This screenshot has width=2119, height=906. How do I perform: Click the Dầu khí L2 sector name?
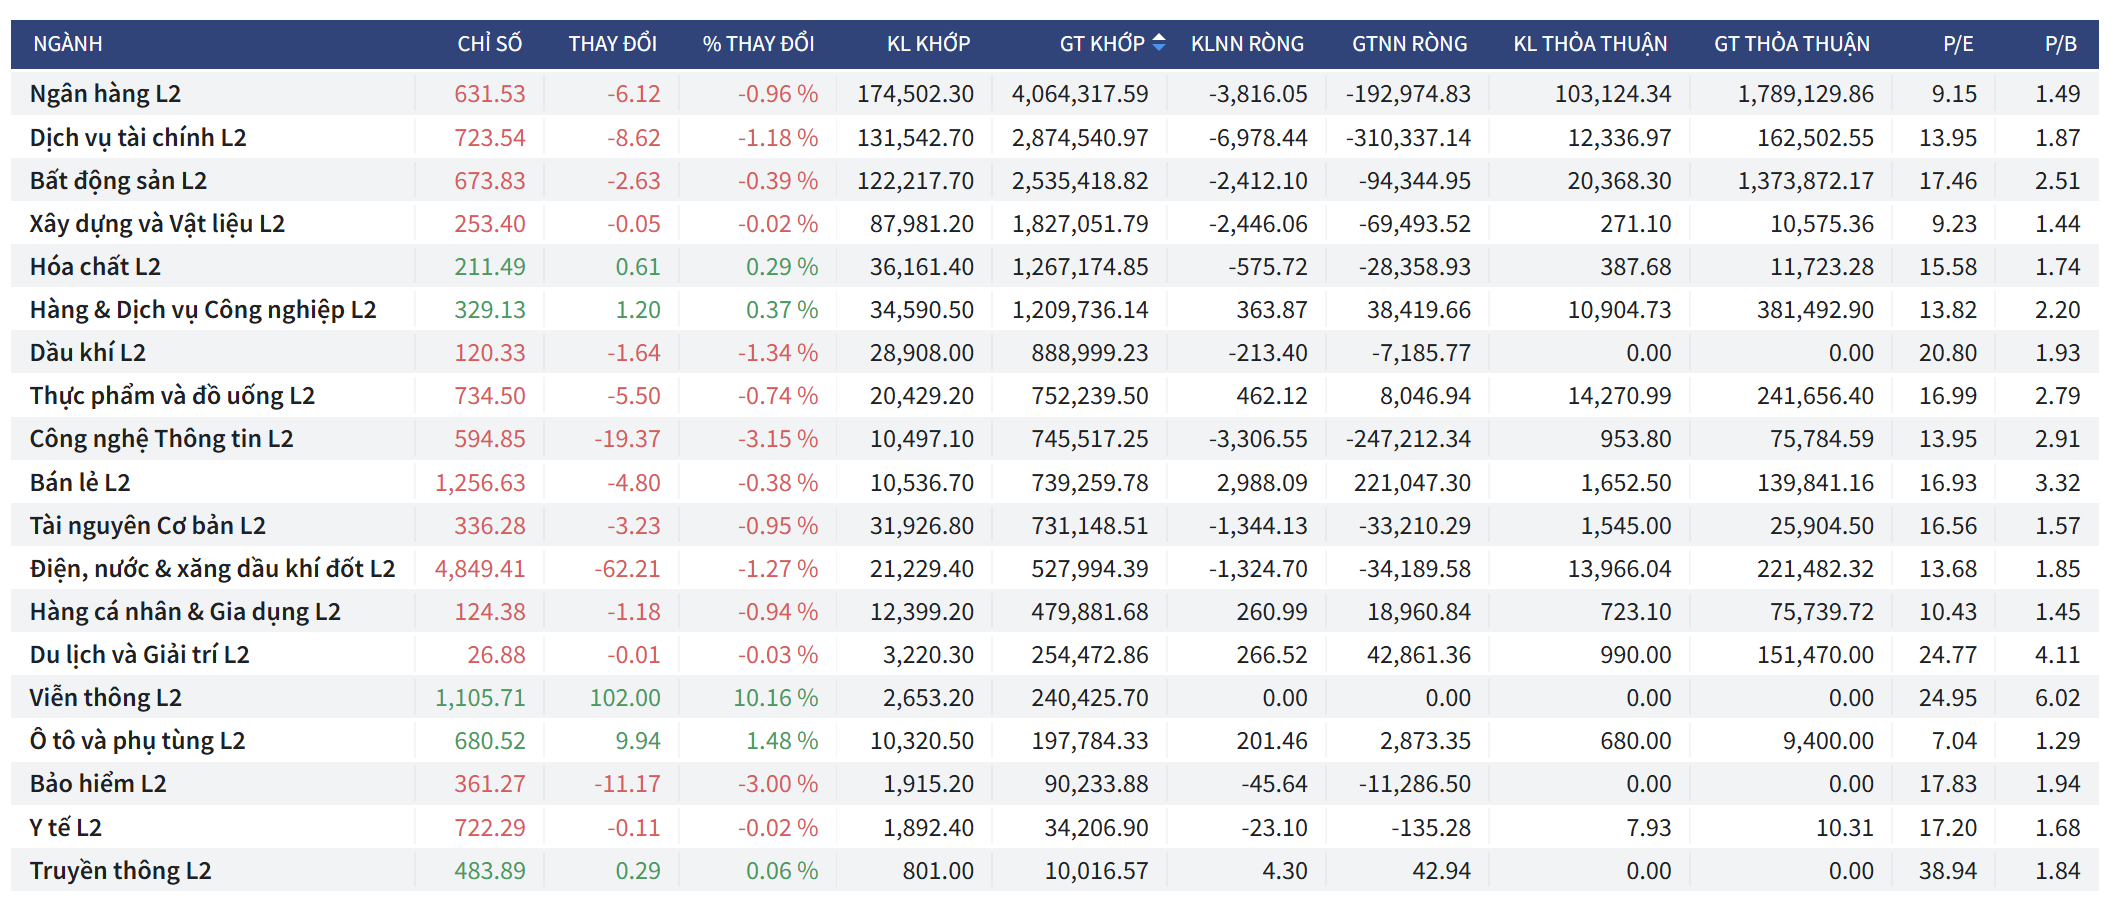88,353
